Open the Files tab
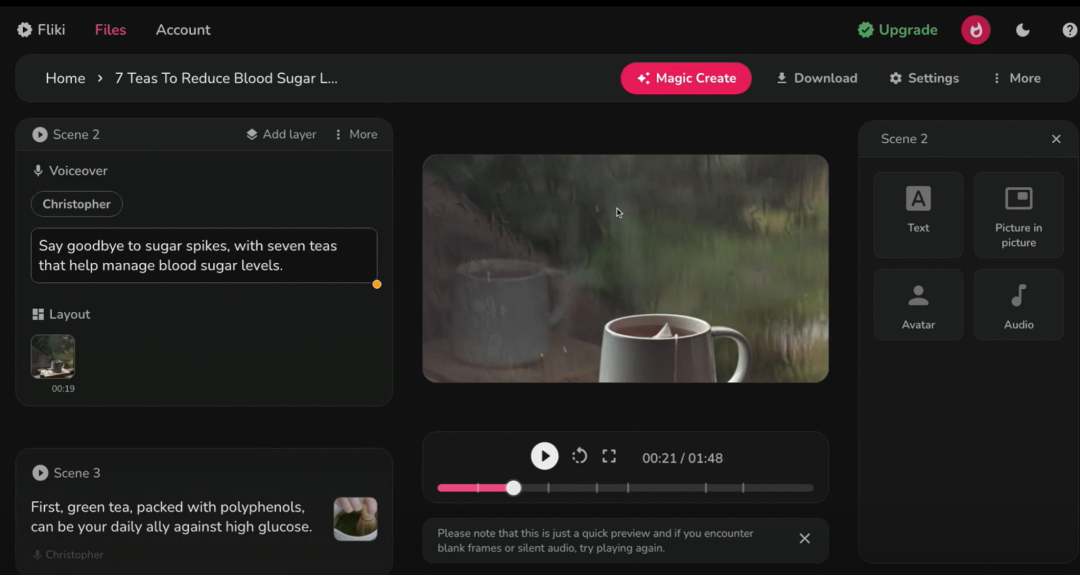 110,30
